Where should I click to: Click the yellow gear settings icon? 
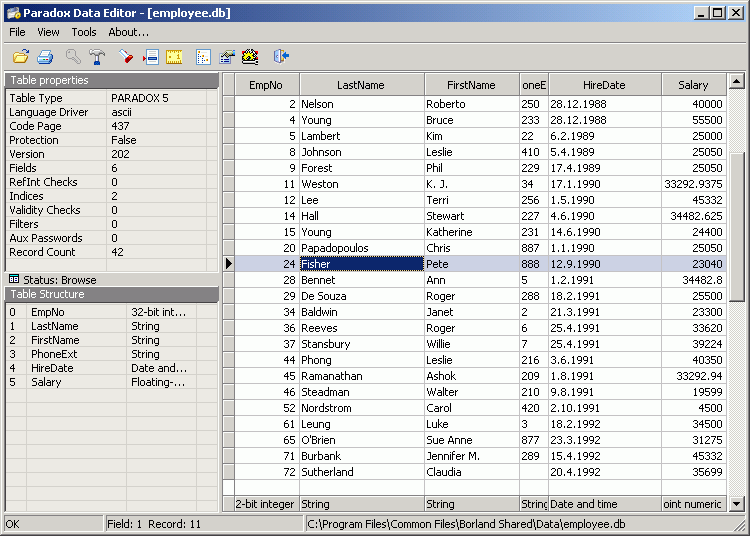tap(250, 56)
